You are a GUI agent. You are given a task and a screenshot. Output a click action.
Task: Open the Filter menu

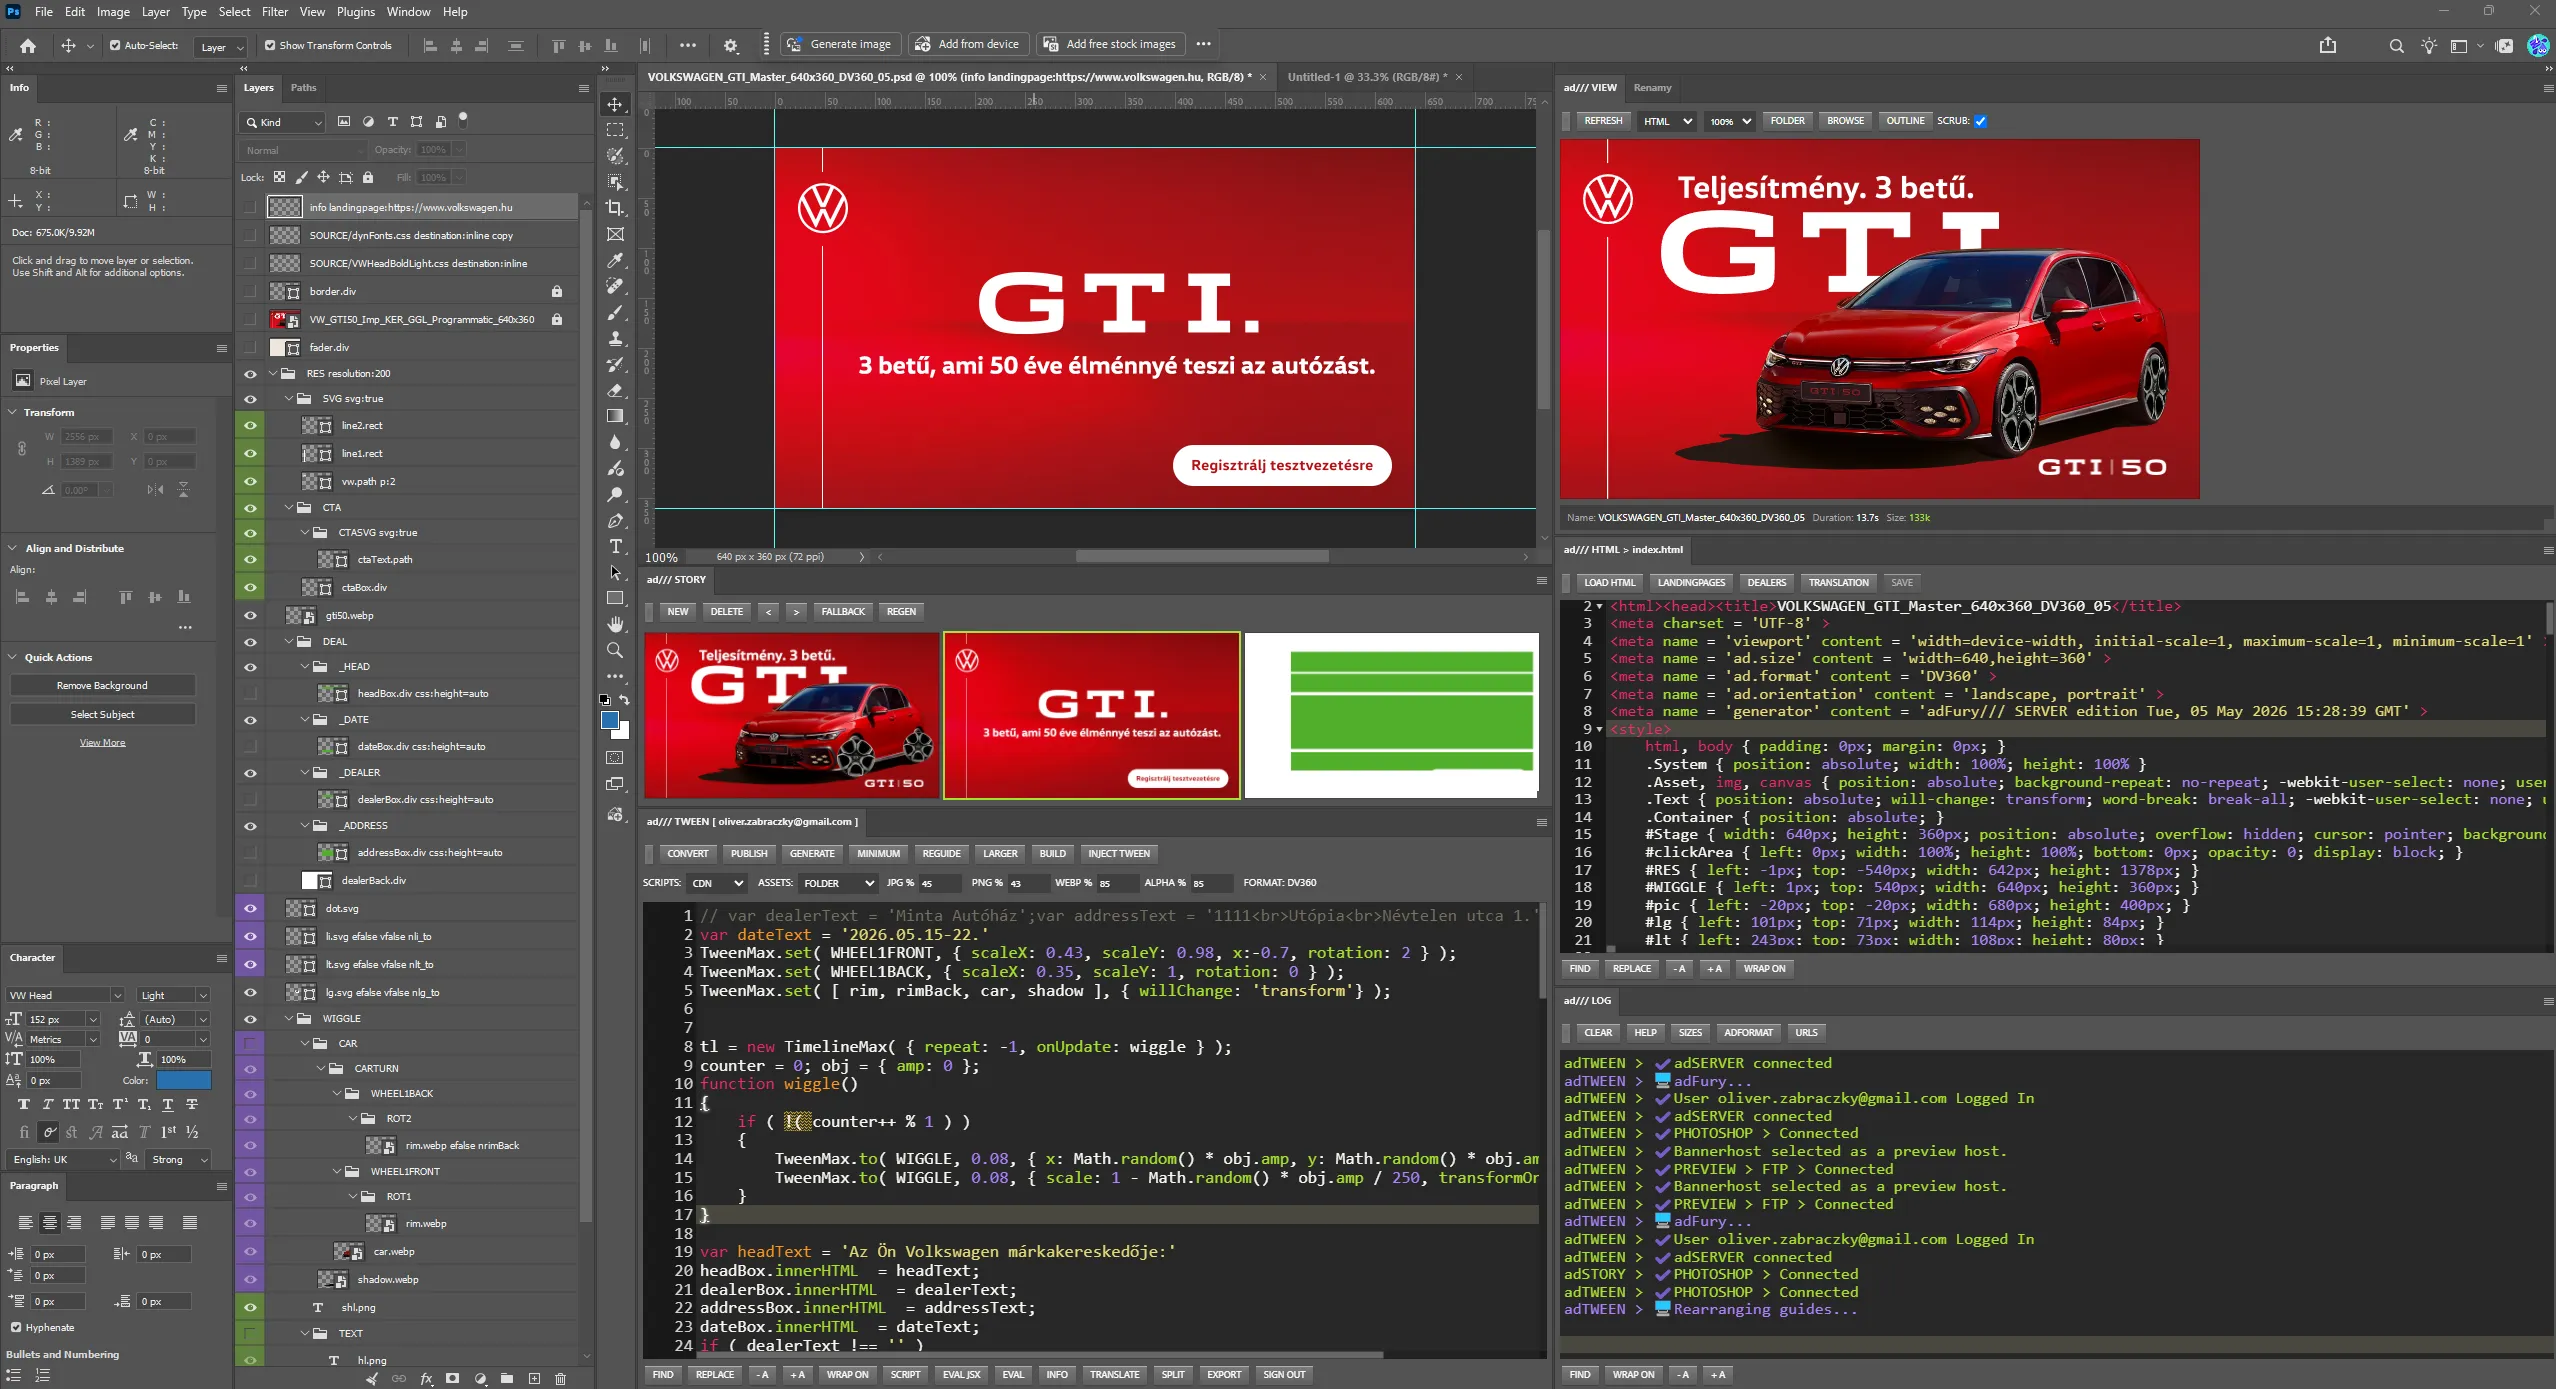(274, 12)
